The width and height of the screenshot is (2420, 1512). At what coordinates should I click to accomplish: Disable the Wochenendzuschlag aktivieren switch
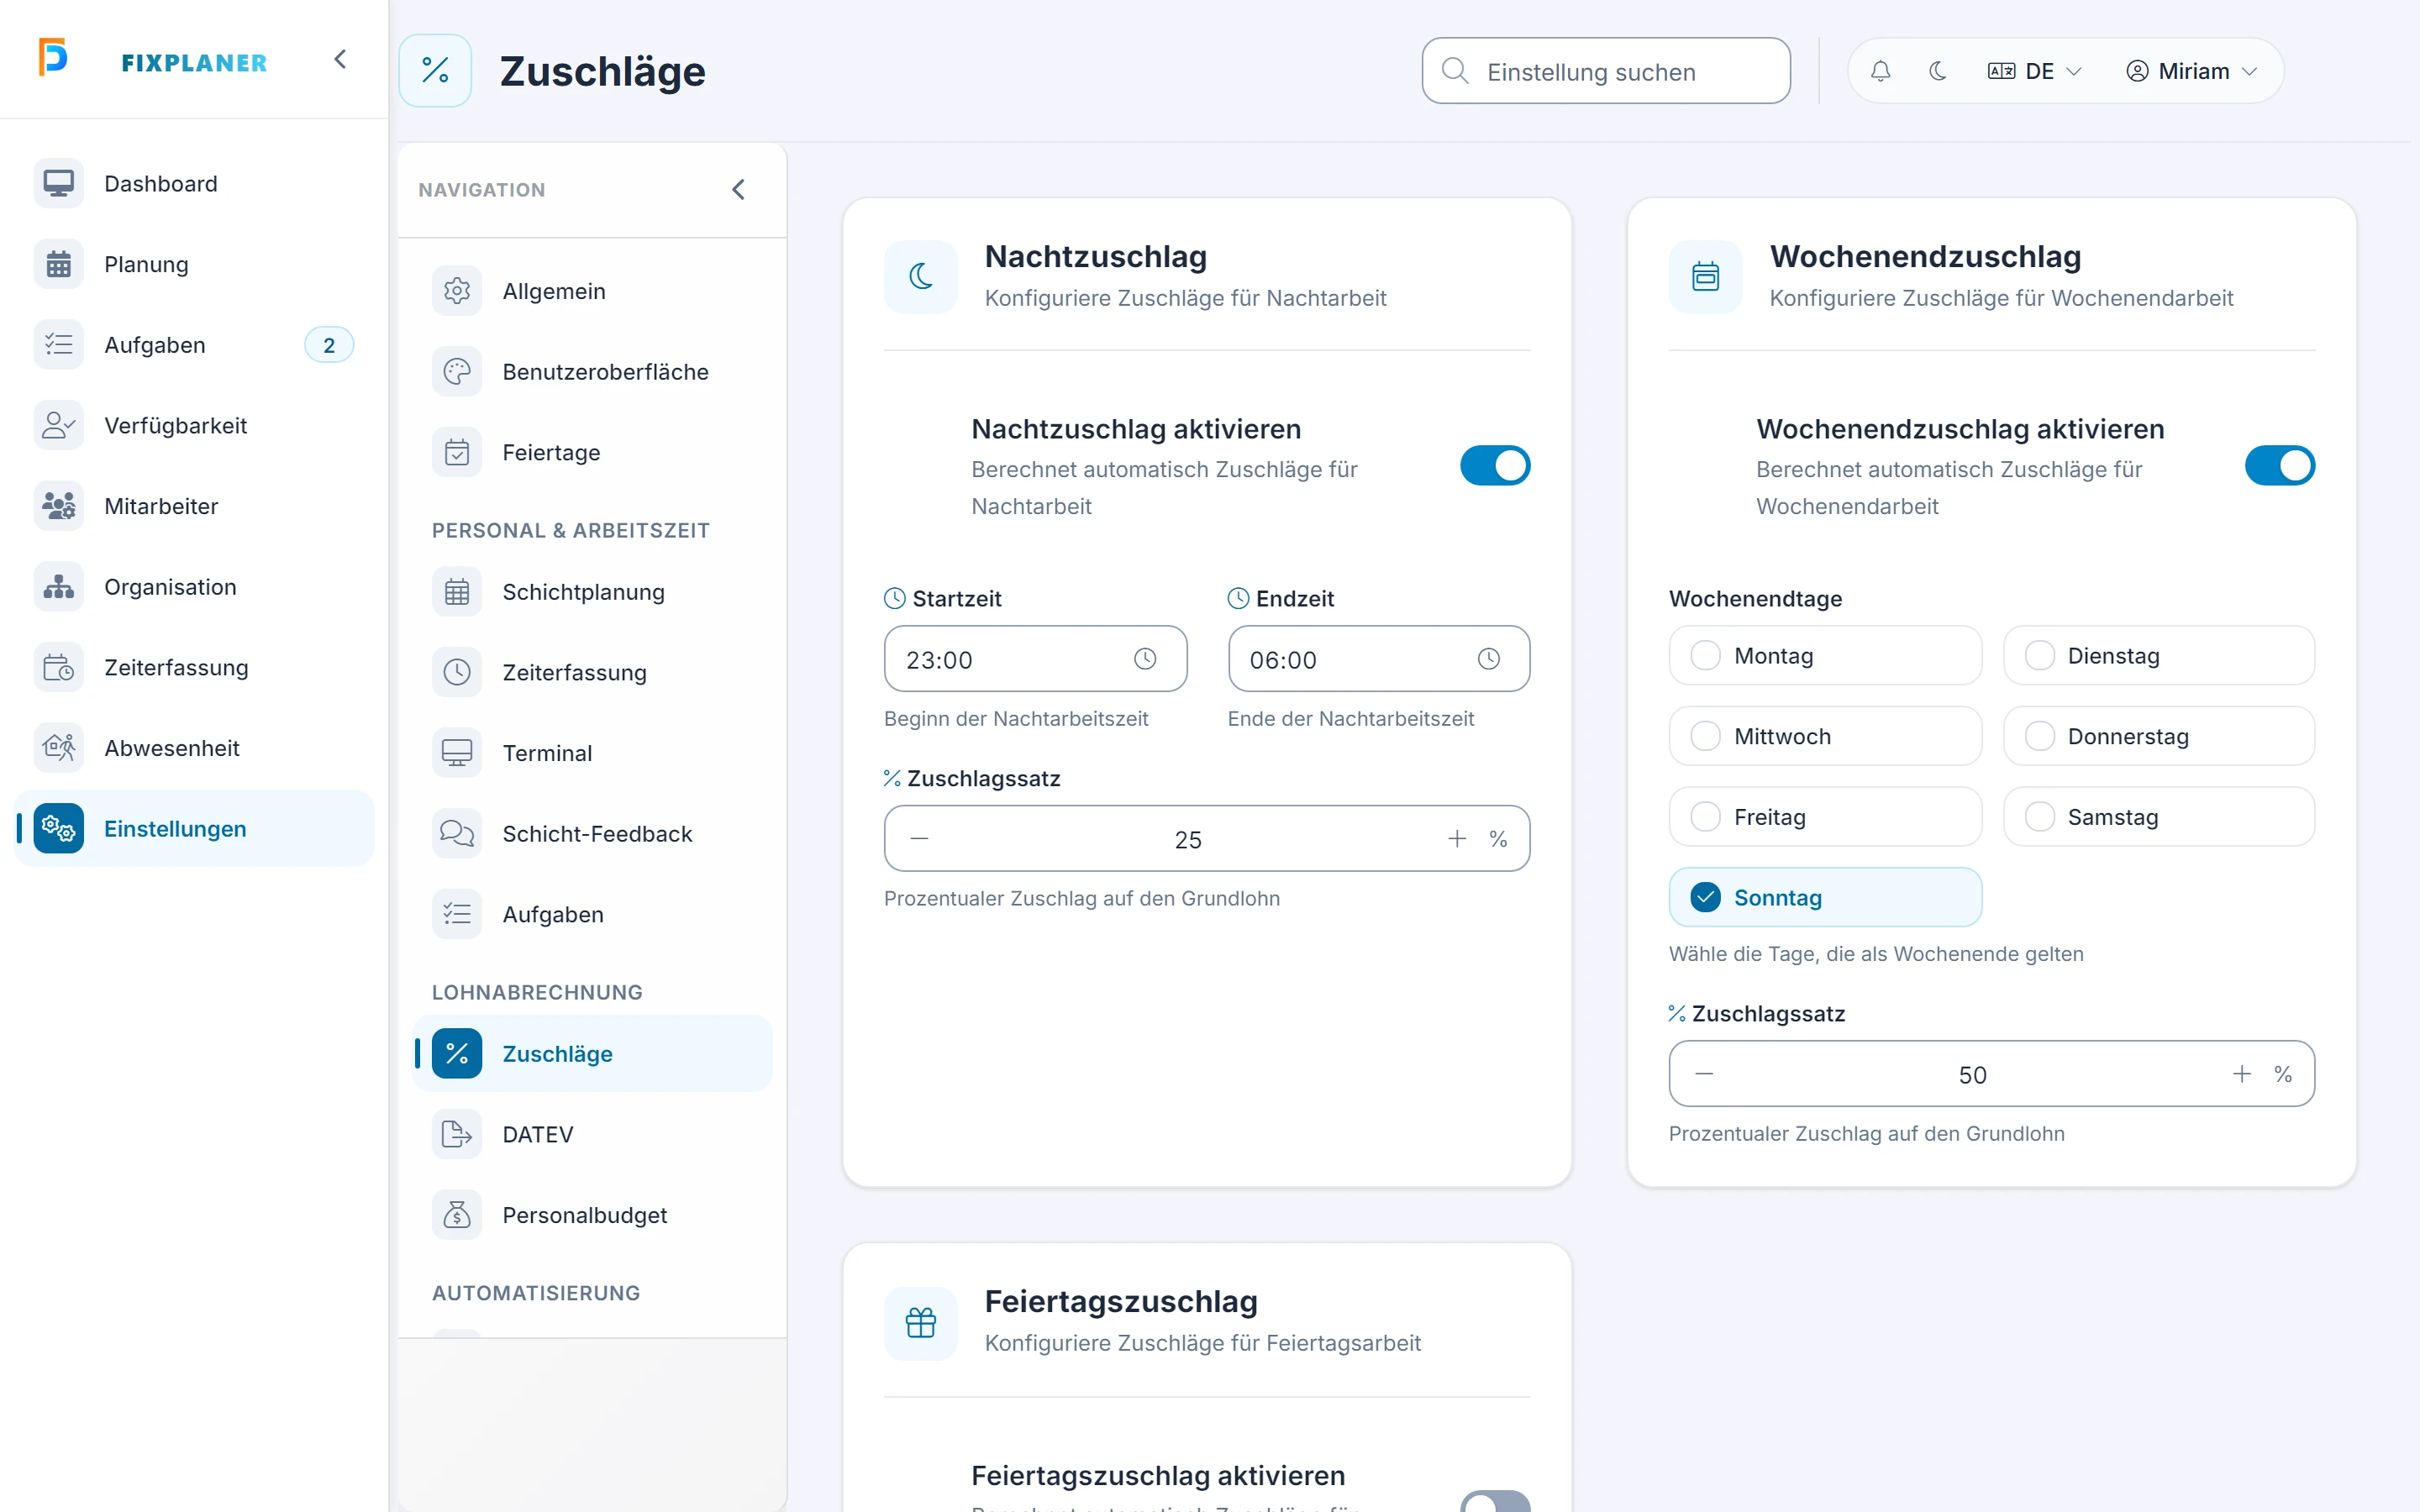(x=2280, y=466)
